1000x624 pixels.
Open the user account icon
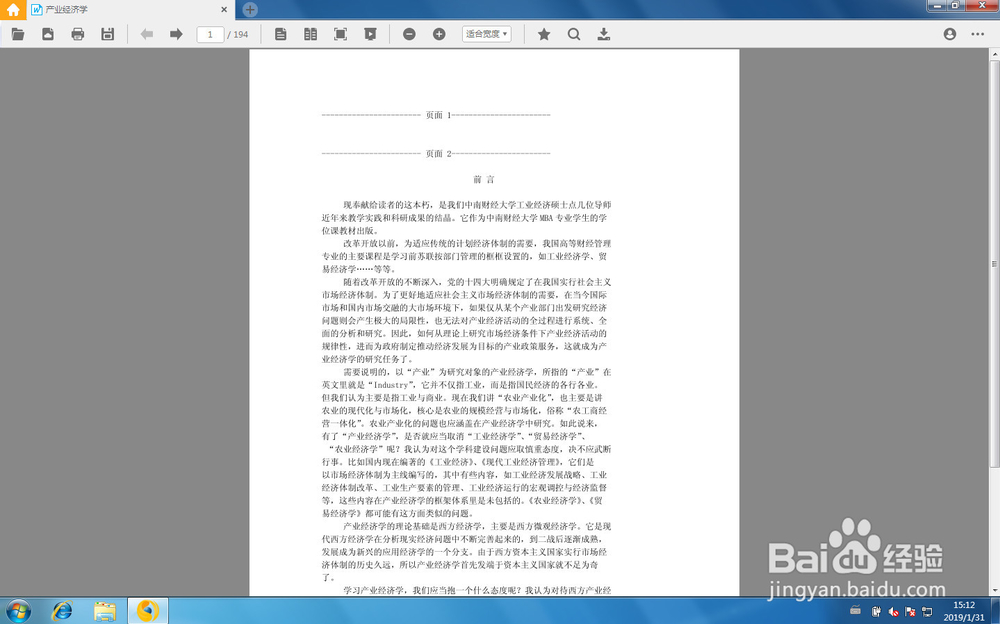click(949, 33)
